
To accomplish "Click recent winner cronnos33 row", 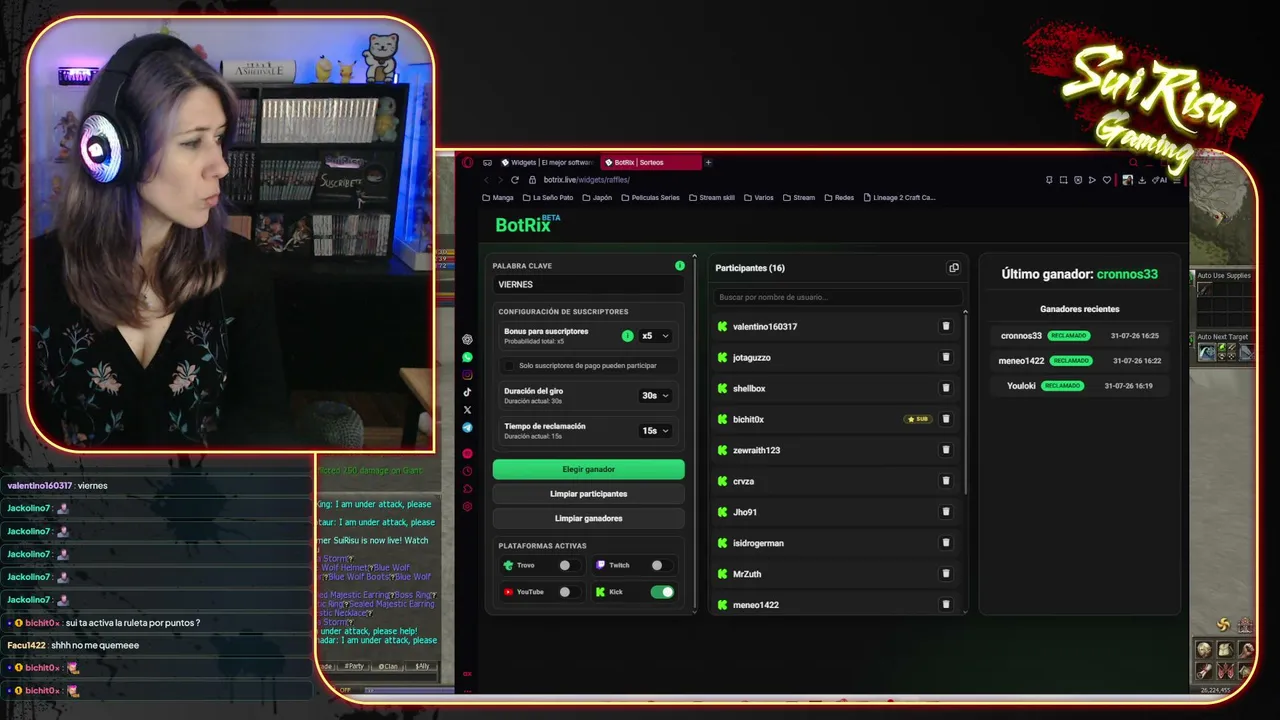I will coord(1080,336).
